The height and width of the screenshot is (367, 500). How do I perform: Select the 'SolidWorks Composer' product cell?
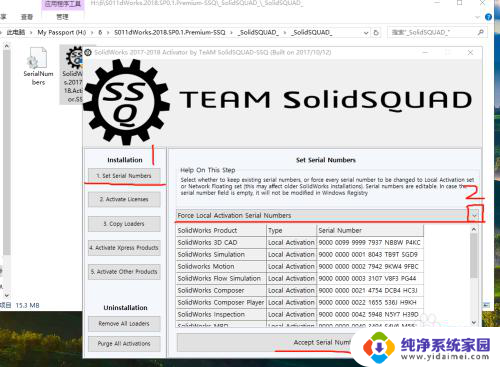[x=221, y=290]
